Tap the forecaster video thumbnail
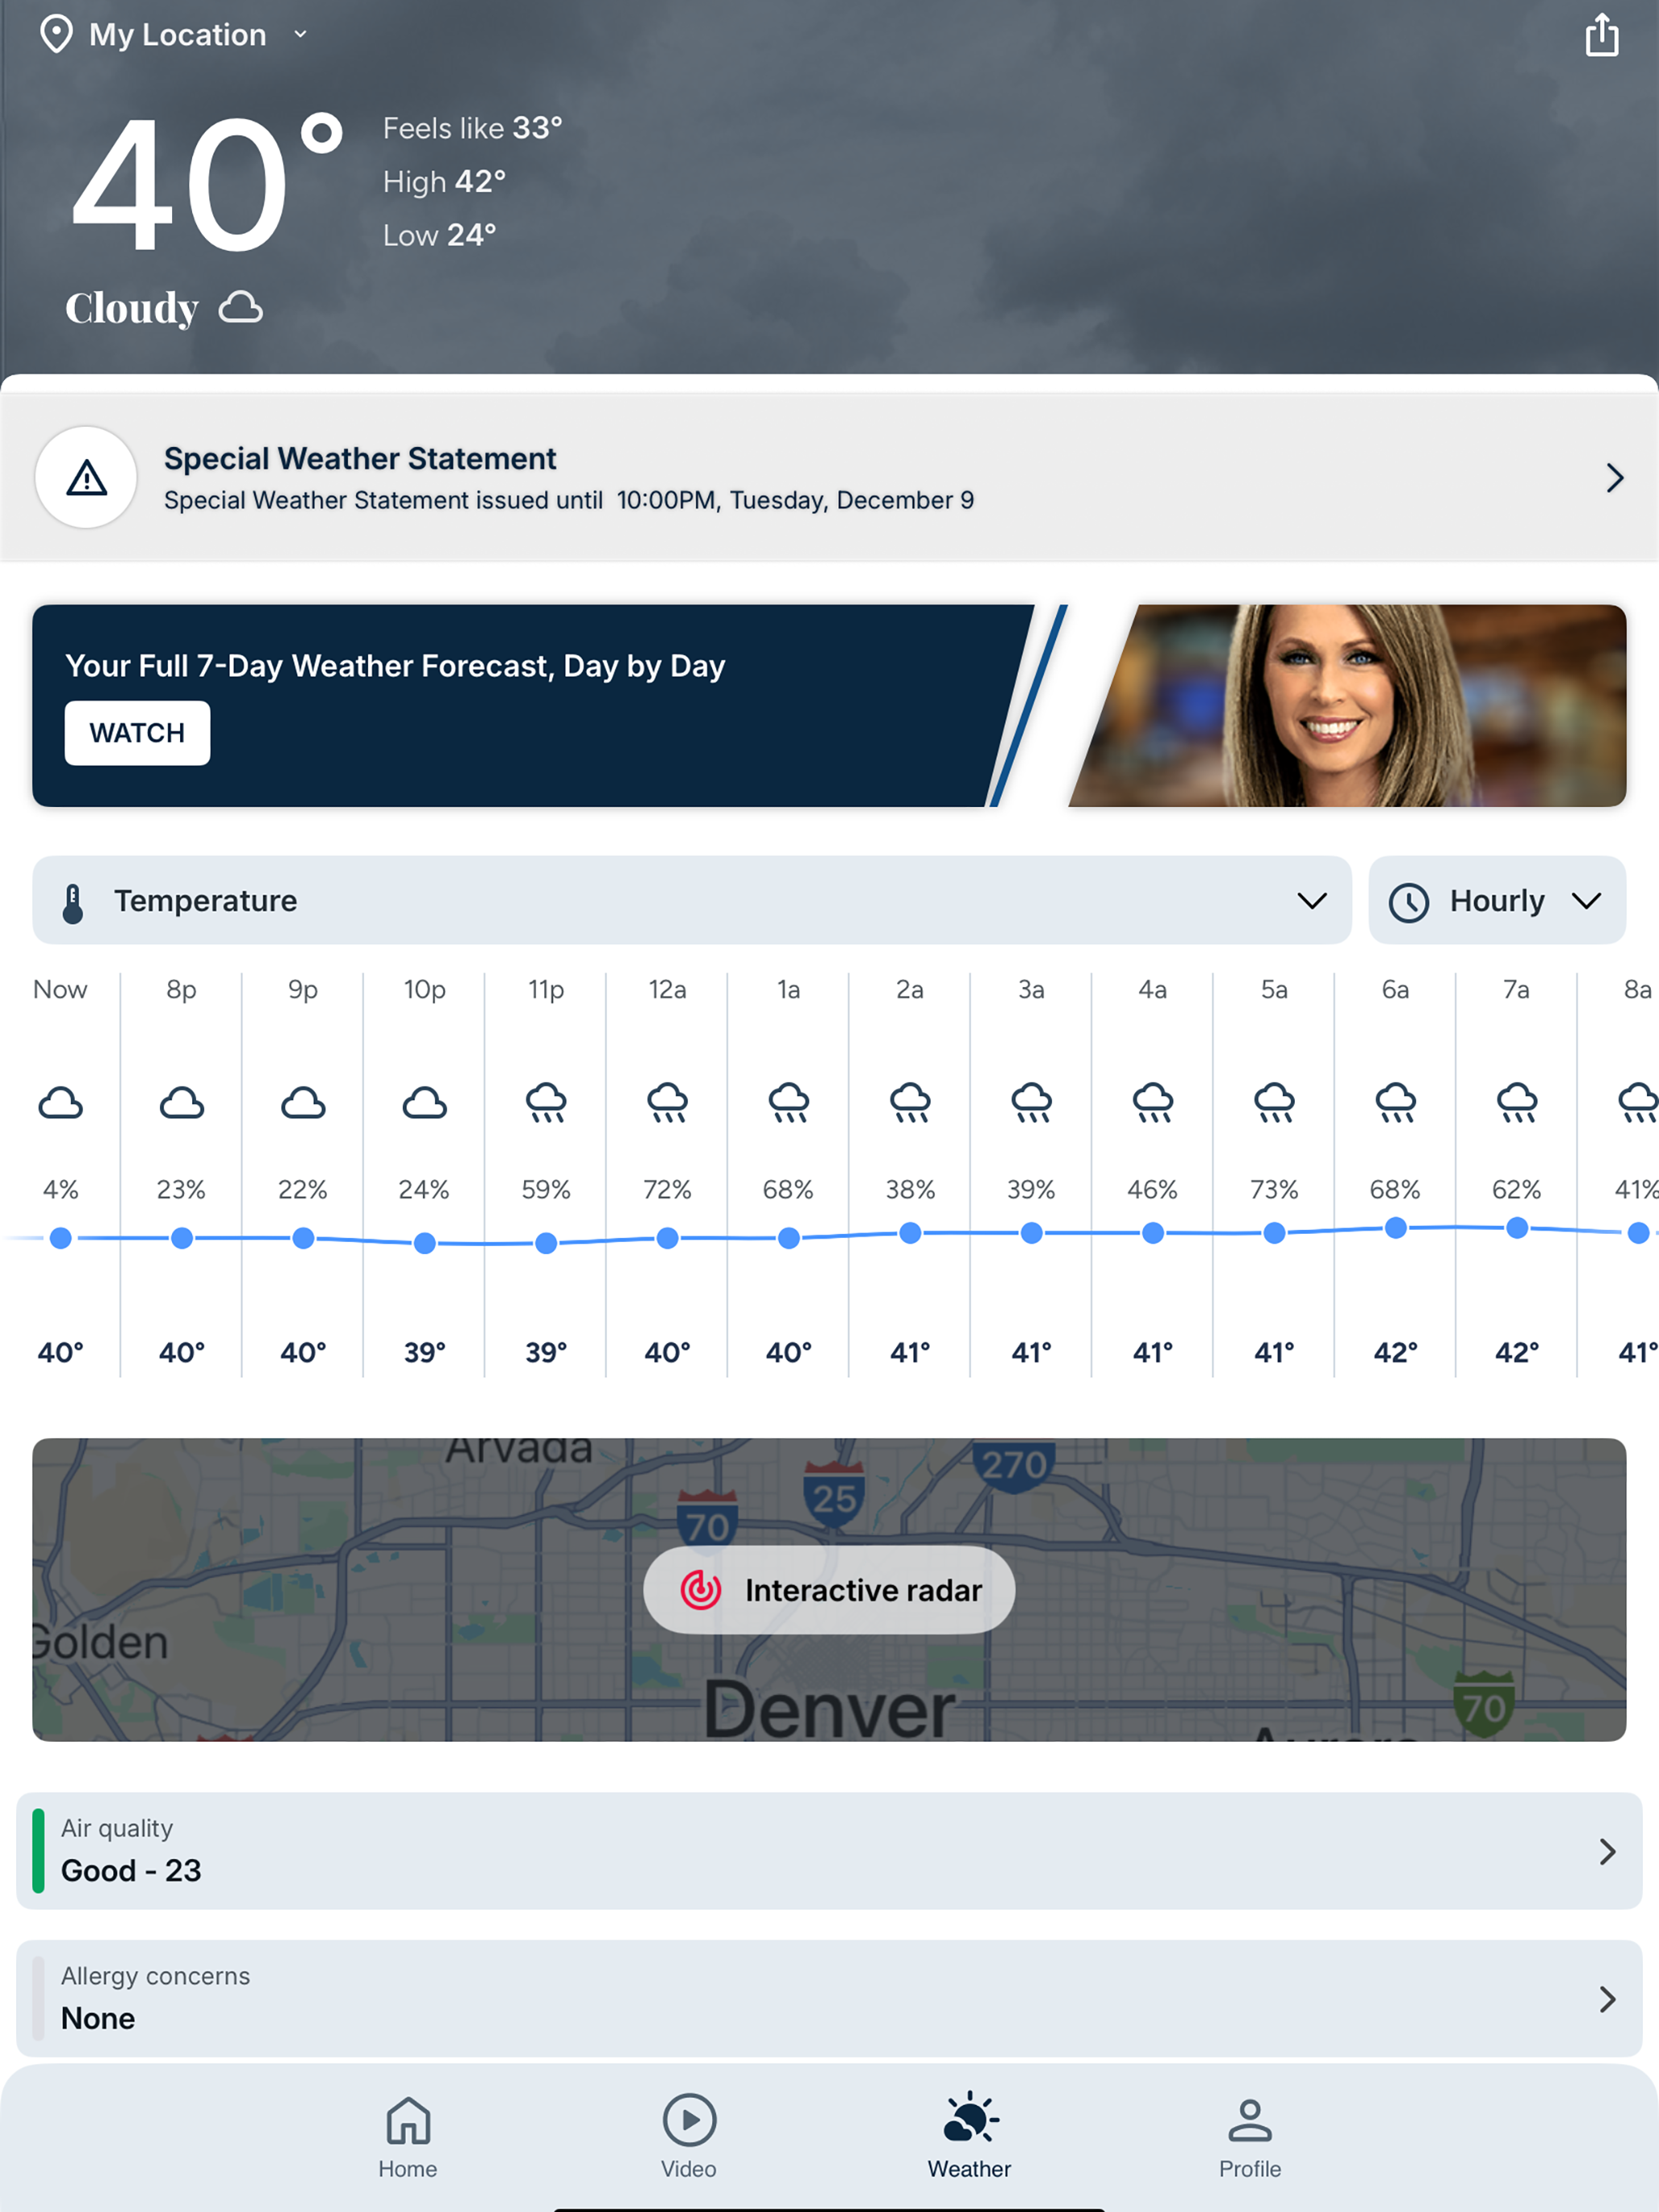 pos(1346,706)
